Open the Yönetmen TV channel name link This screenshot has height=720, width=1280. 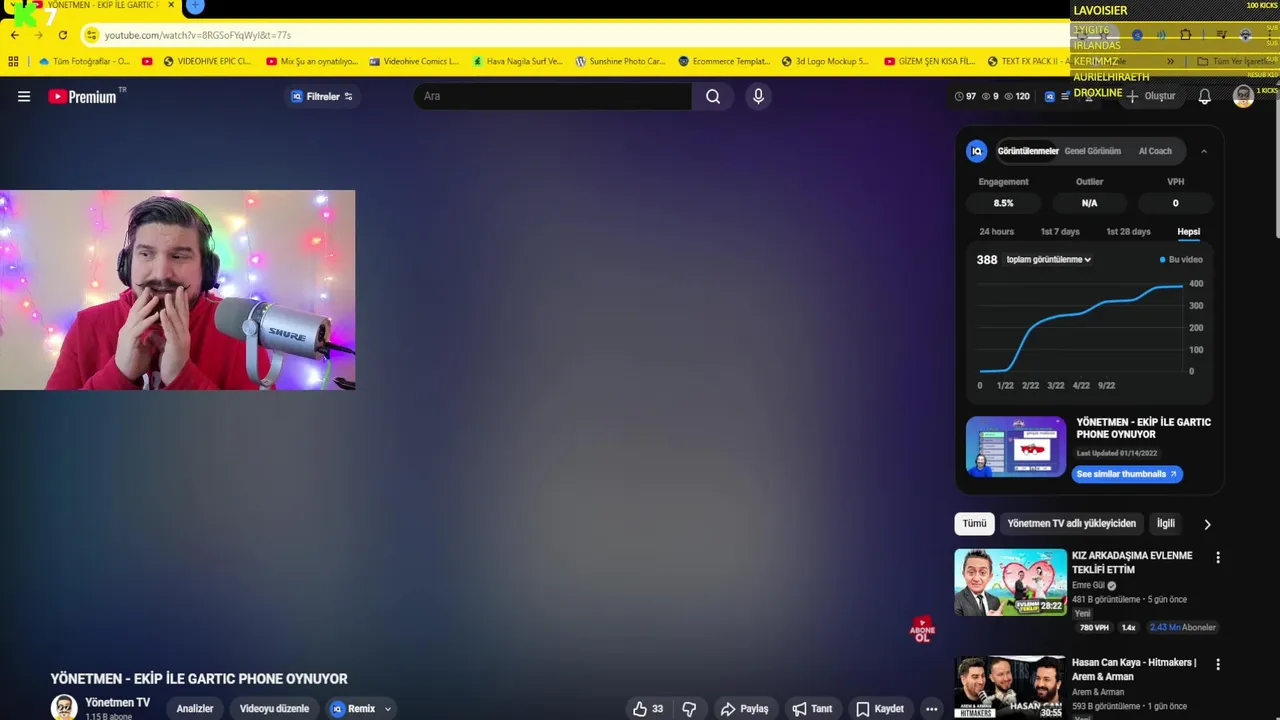click(x=118, y=702)
